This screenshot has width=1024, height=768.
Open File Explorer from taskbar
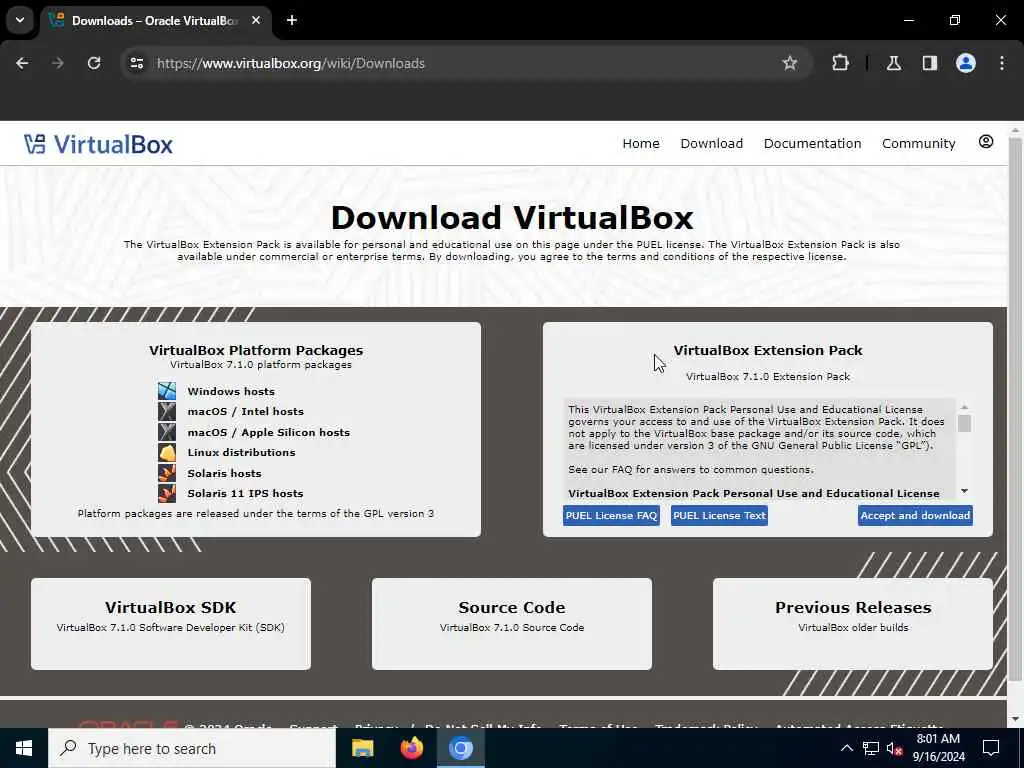pos(362,748)
